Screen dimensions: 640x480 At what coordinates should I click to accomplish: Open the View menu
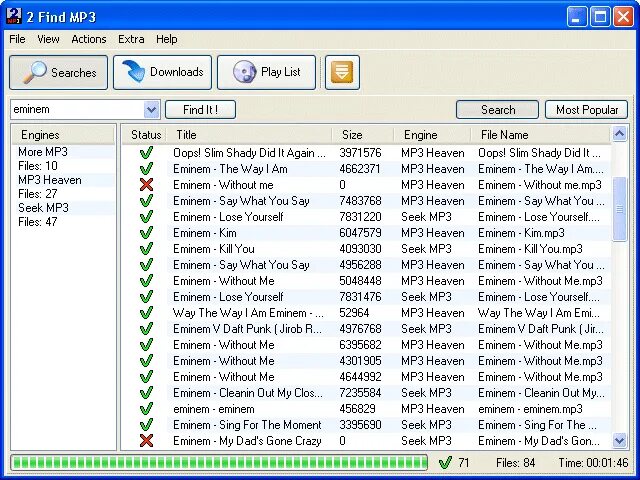pyautogui.click(x=48, y=39)
